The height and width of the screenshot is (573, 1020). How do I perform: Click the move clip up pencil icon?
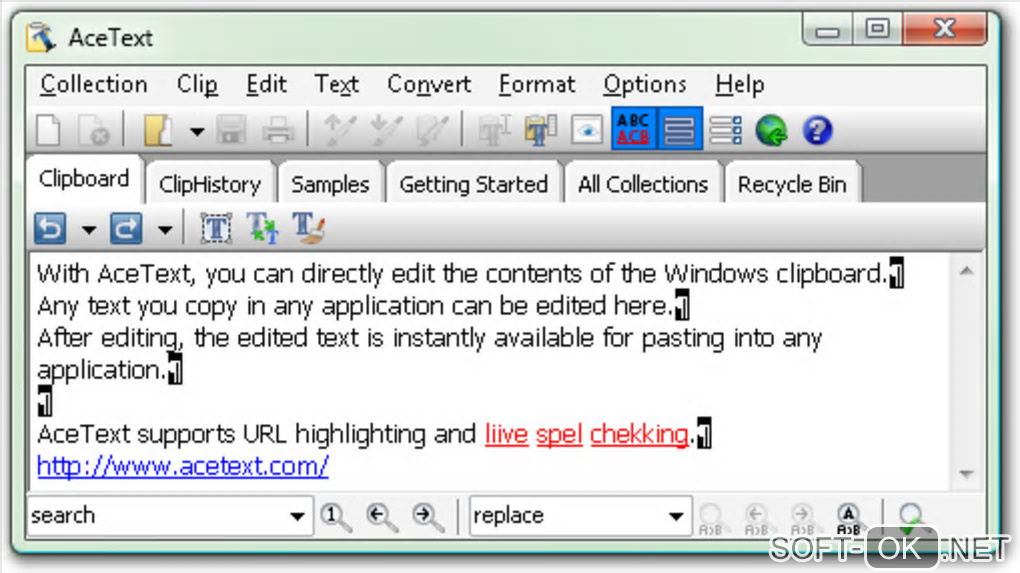pyautogui.click(x=340, y=130)
